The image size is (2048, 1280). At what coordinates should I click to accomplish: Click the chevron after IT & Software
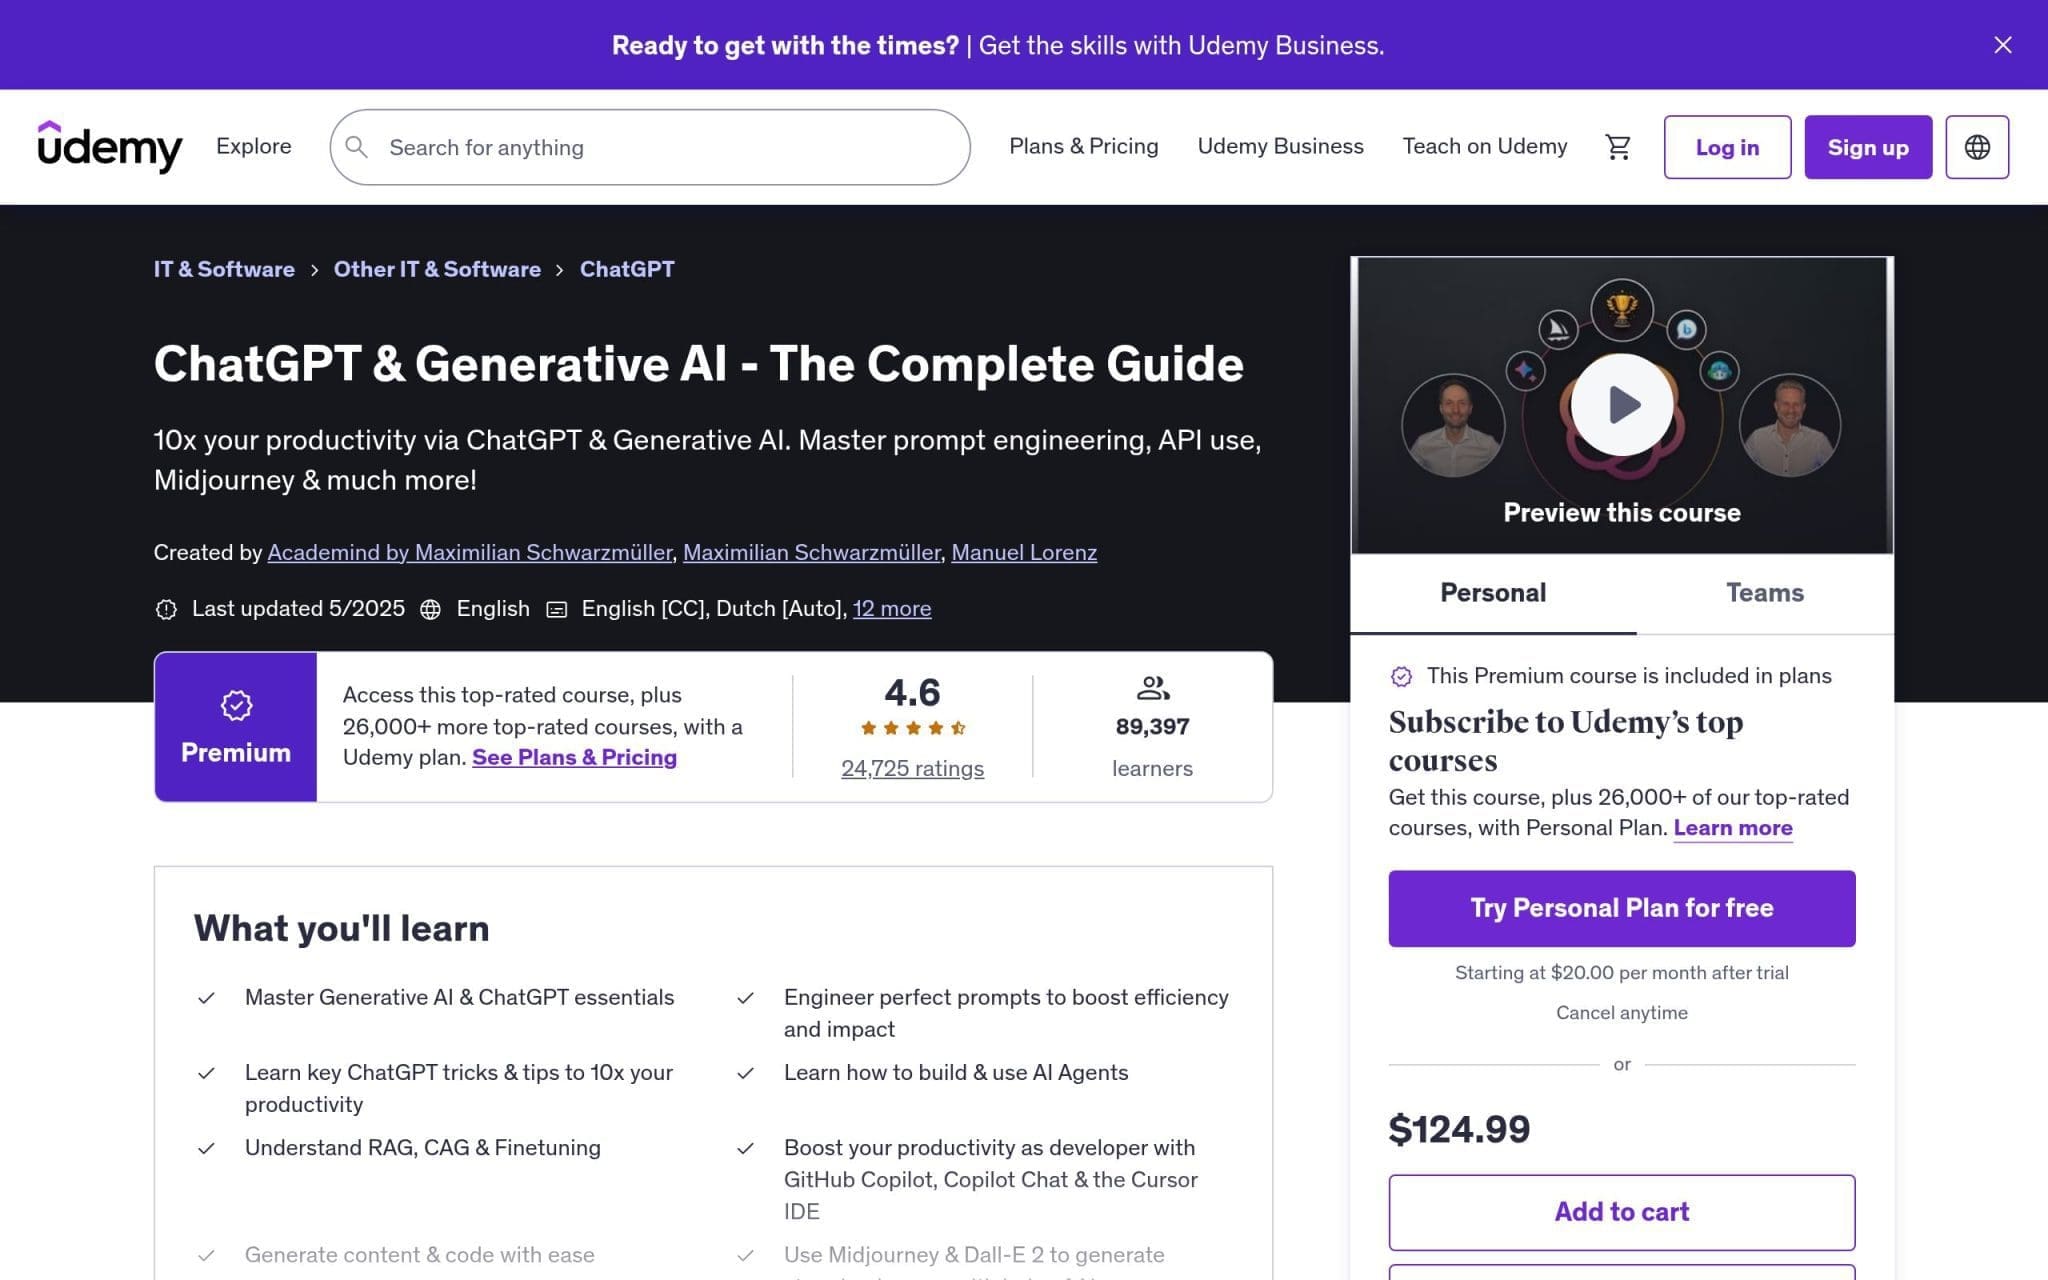(314, 270)
